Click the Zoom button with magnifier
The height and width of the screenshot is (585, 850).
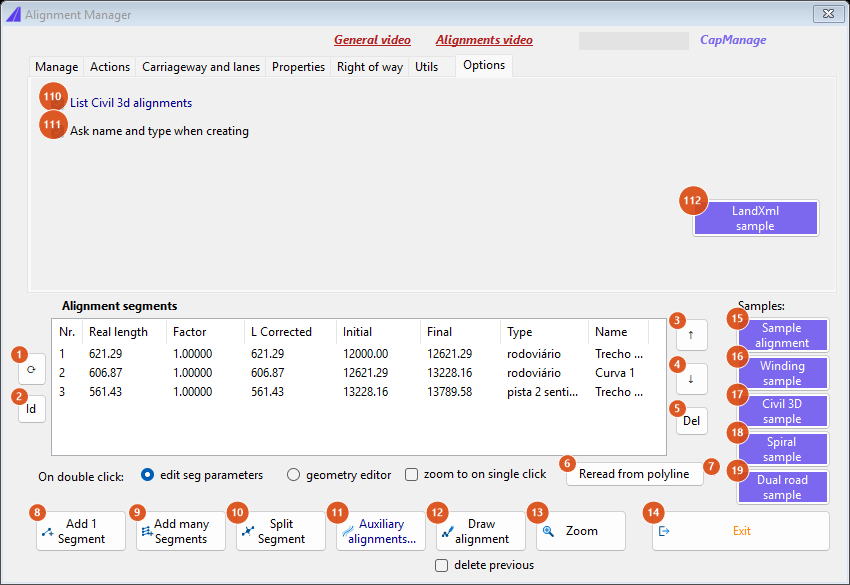pos(581,531)
